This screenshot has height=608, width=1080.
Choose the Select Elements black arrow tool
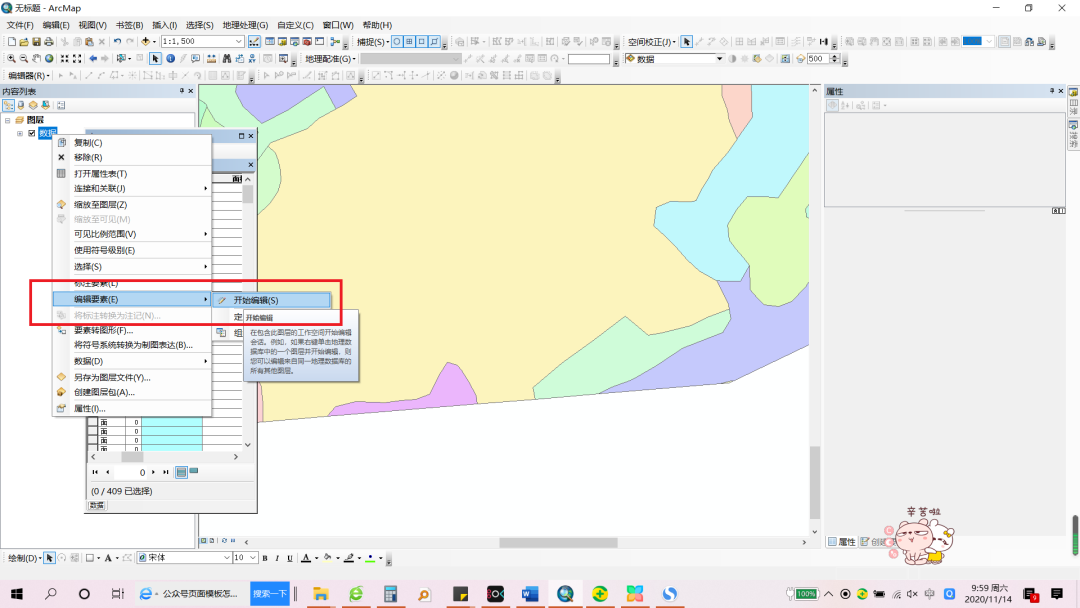[156, 59]
